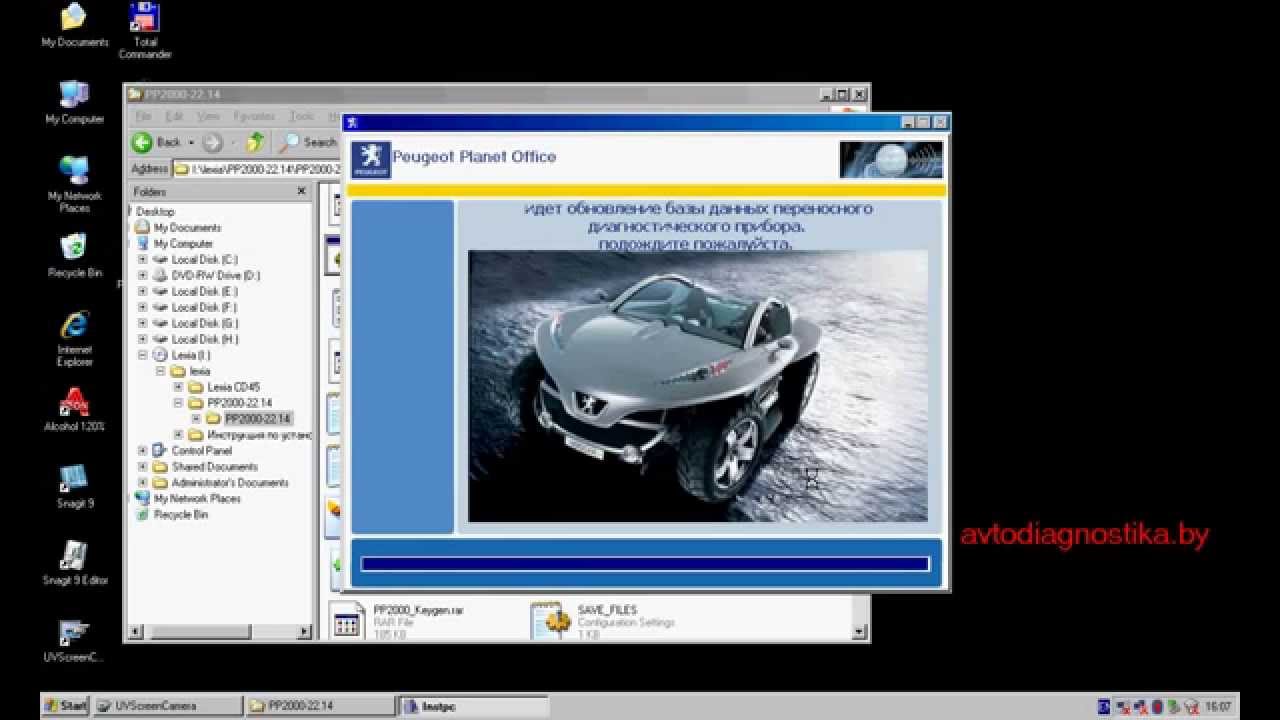This screenshot has width=1280, height=720.
Task: Click installation progress bar in Planet Office
Action: click(x=645, y=564)
